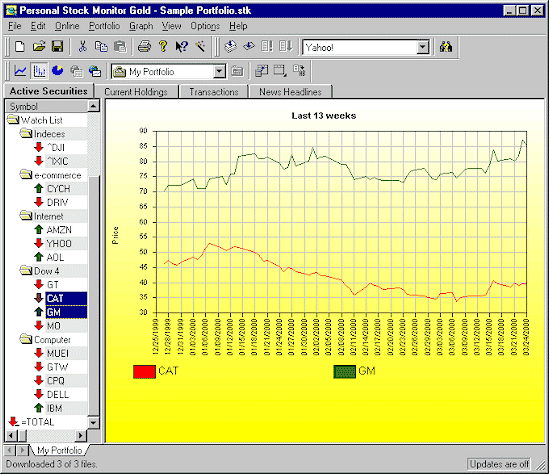Open the Help menu
This screenshot has height=475, width=550.
[x=238, y=26]
